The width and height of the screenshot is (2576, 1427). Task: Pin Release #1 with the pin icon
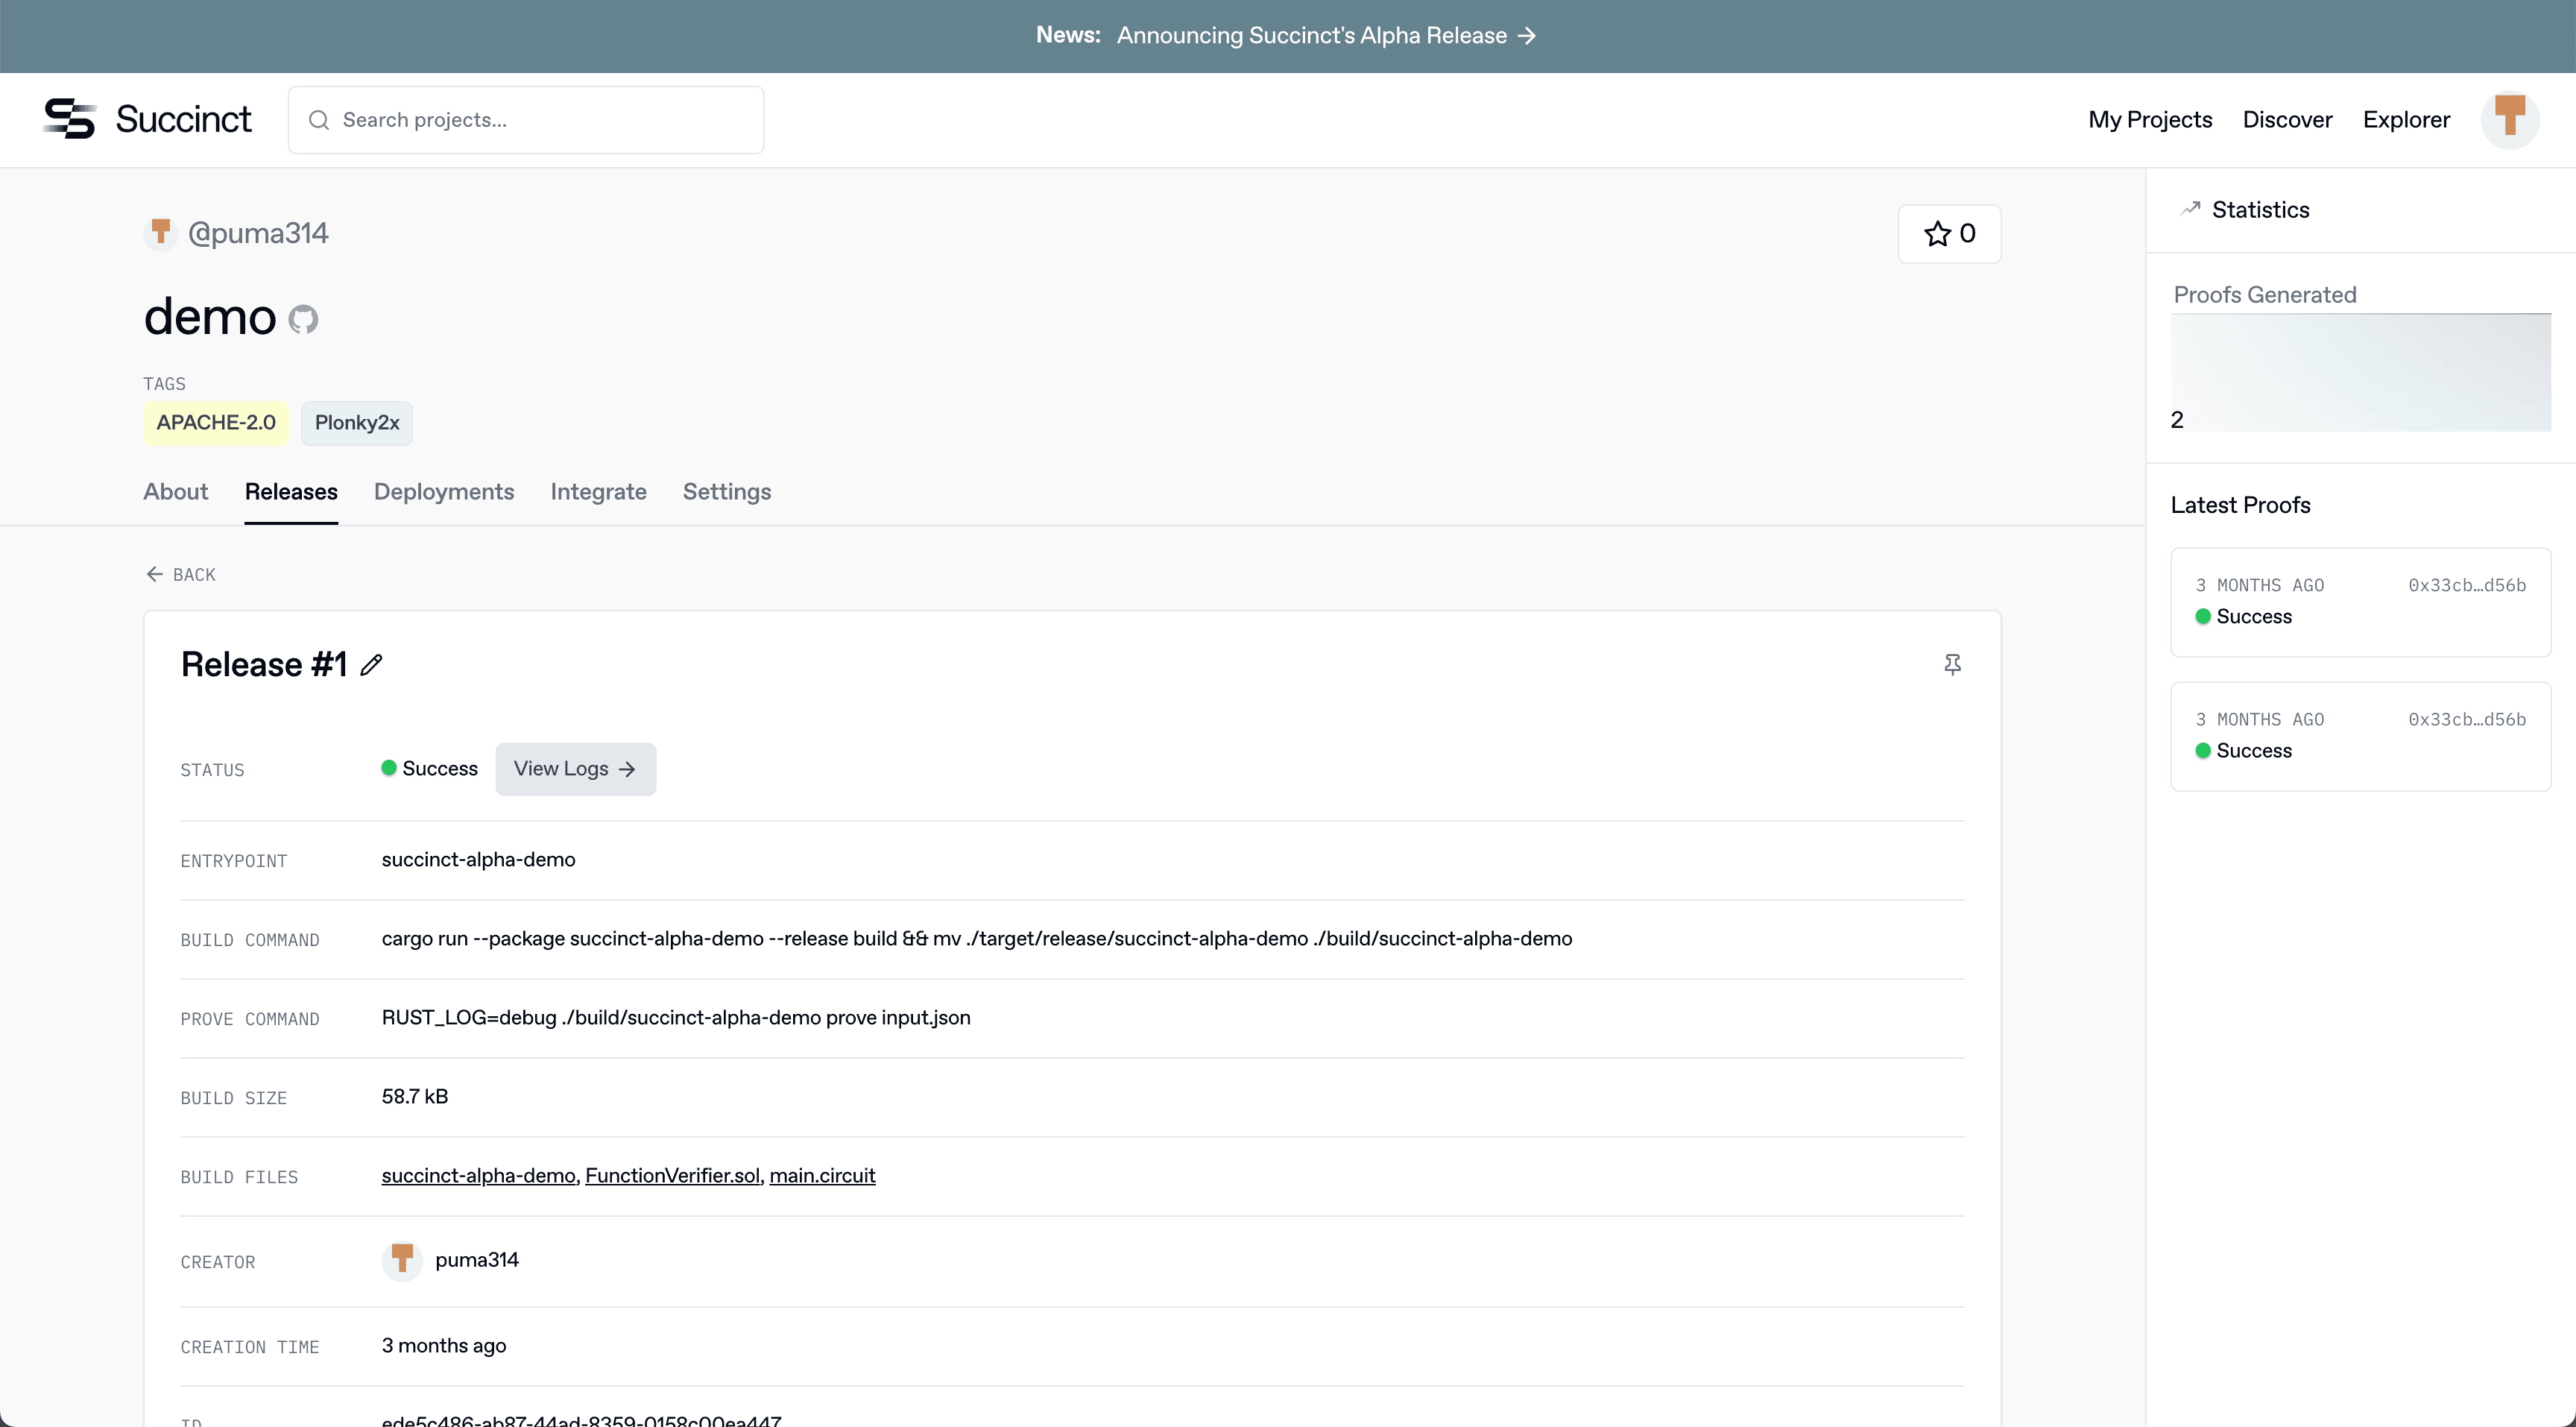[1952, 665]
